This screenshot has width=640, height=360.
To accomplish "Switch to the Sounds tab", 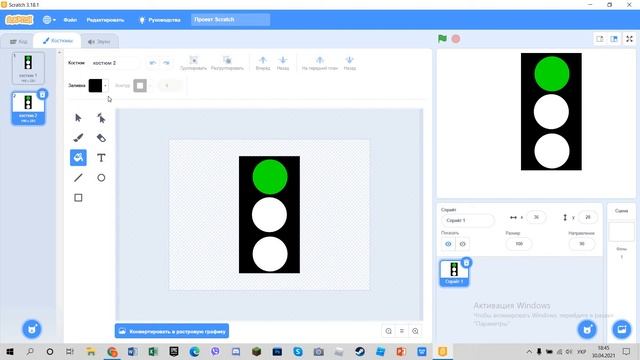I will pos(99,42).
